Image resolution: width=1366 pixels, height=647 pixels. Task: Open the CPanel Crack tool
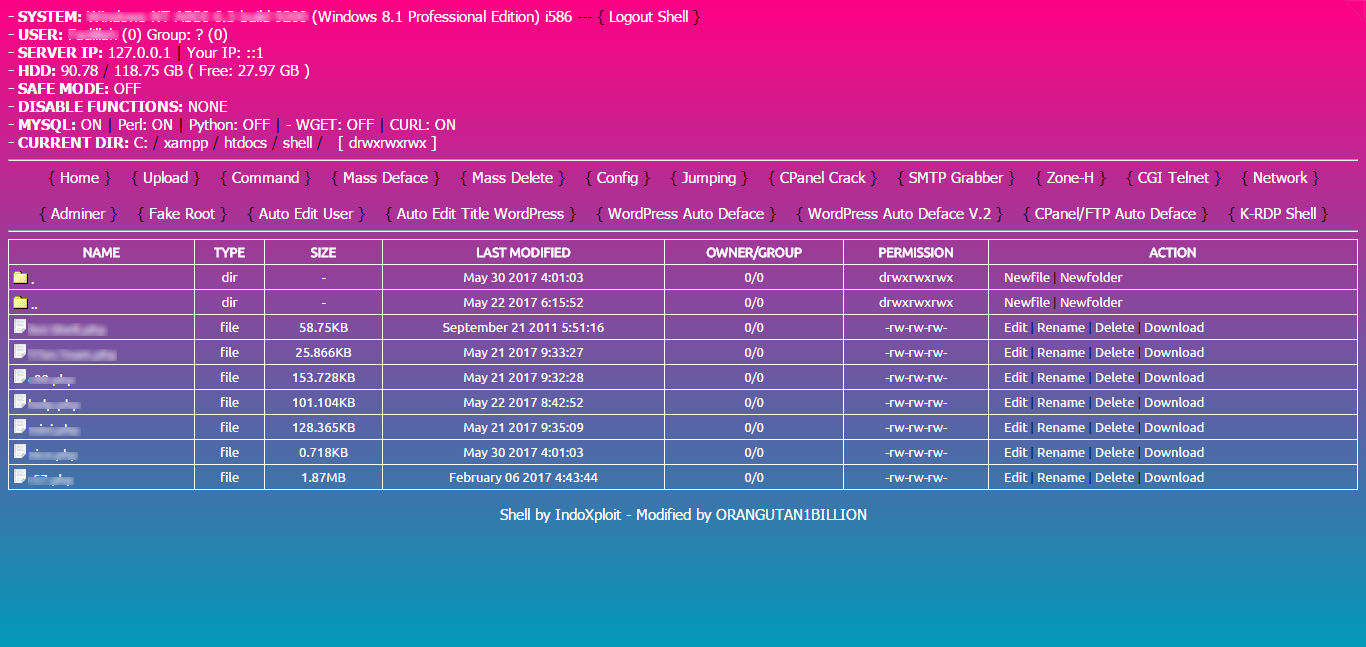tap(822, 178)
